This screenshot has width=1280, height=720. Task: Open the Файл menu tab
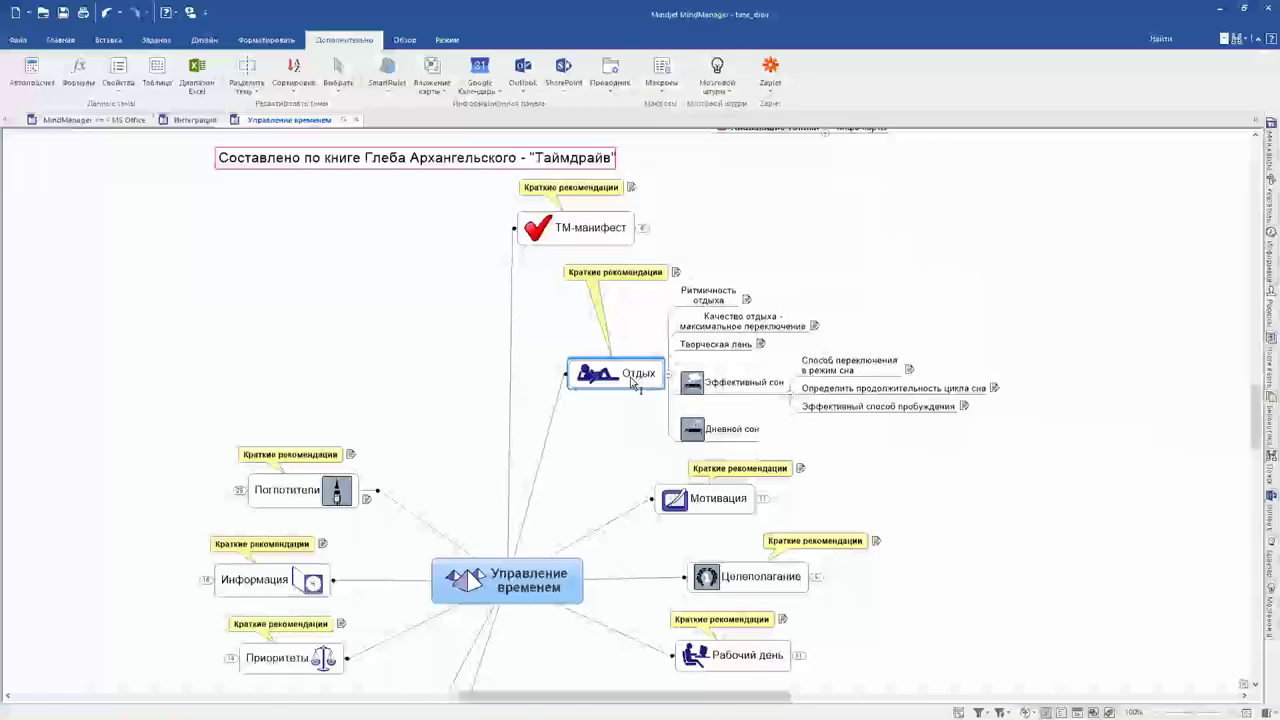click(x=18, y=40)
